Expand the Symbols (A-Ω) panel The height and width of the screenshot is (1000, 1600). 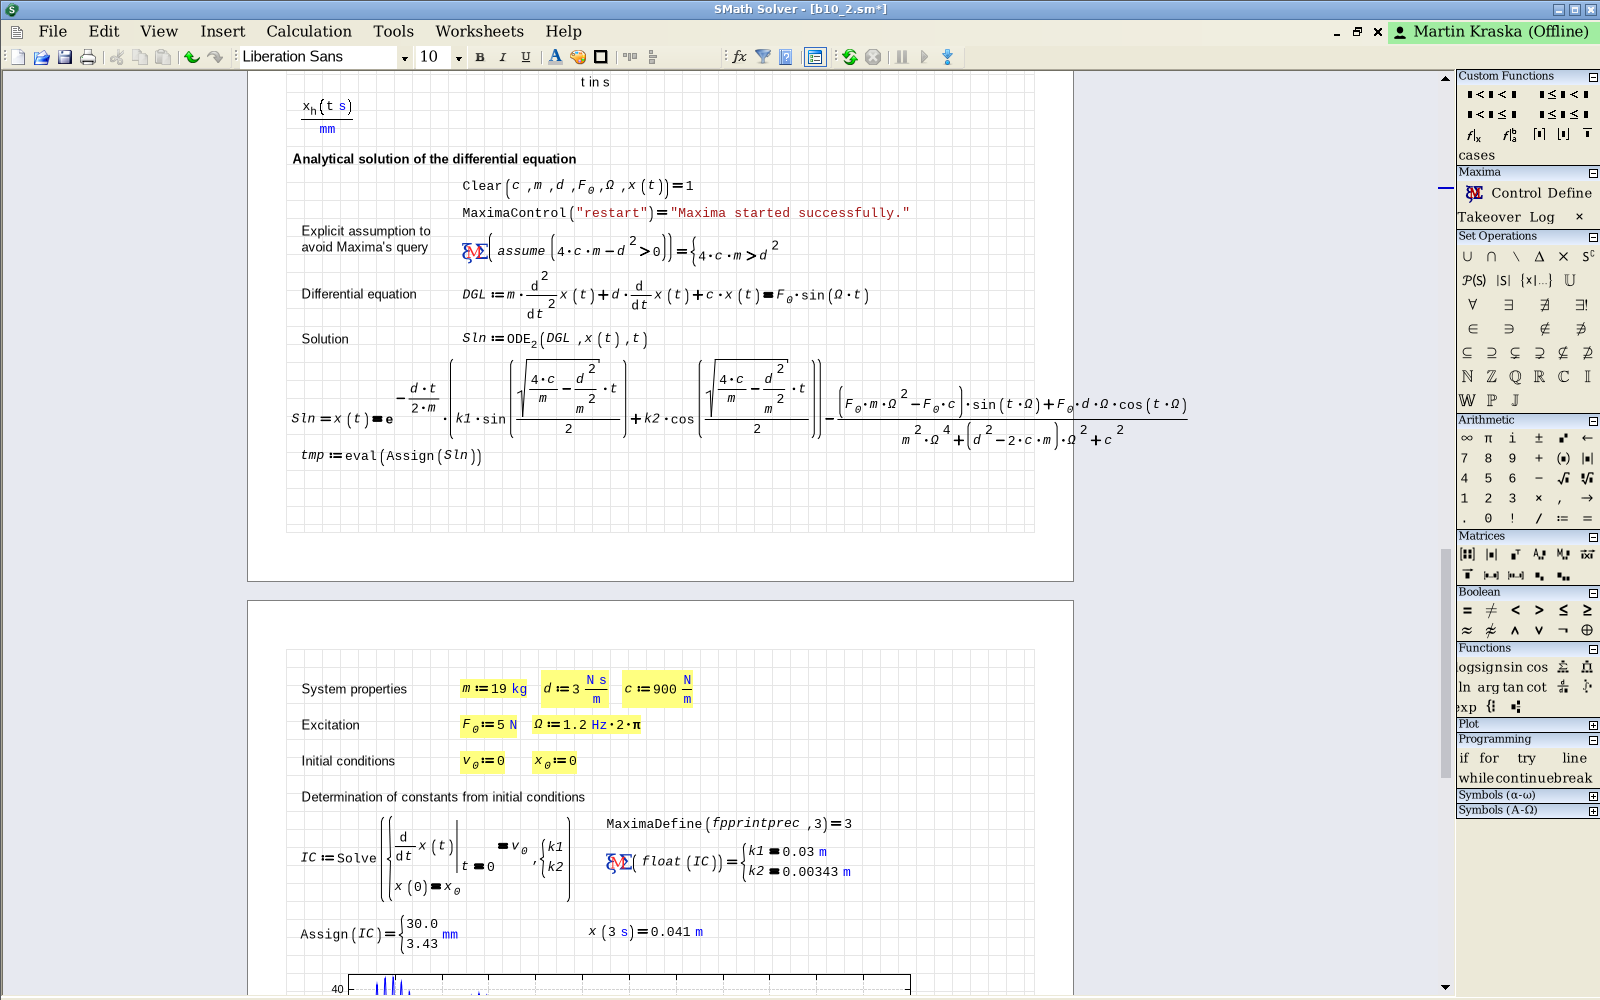[x=1593, y=811]
